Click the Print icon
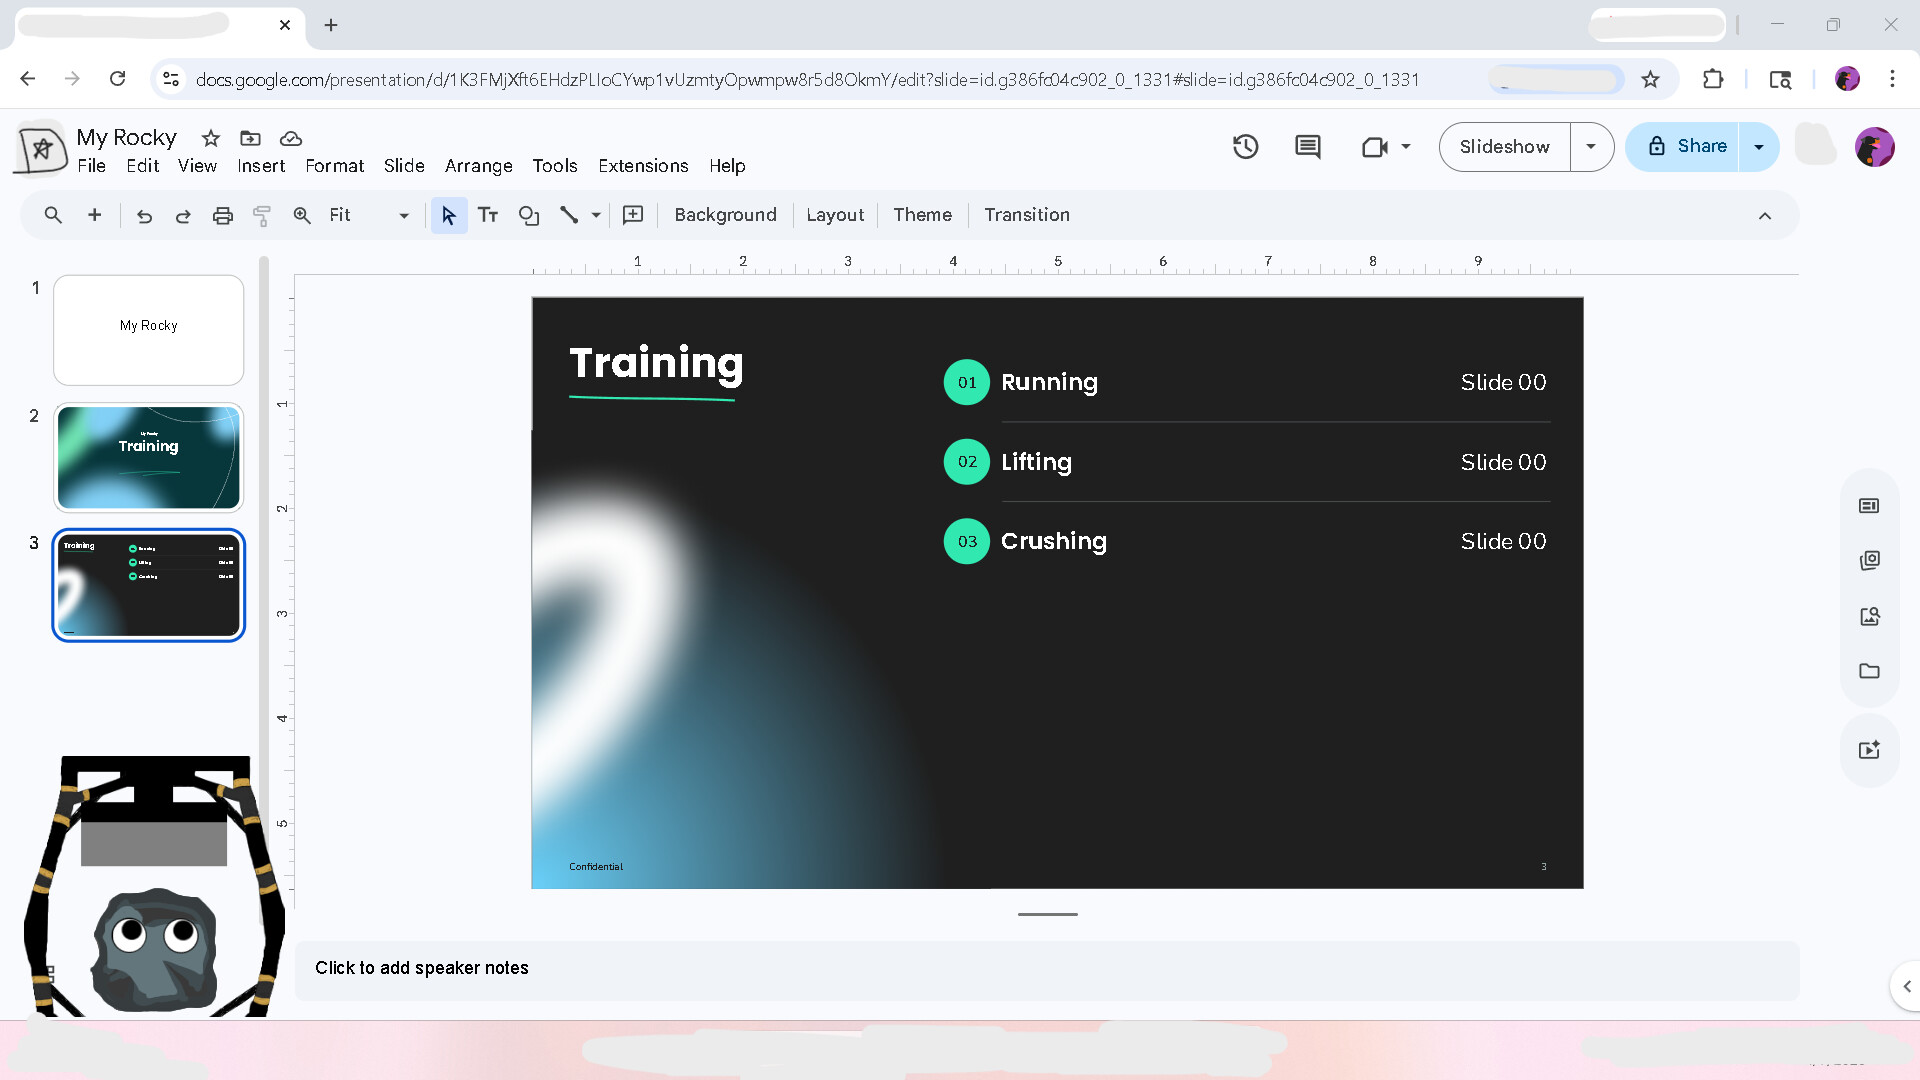Screen dimensions: 1920x1080 (x=222, y=215)
